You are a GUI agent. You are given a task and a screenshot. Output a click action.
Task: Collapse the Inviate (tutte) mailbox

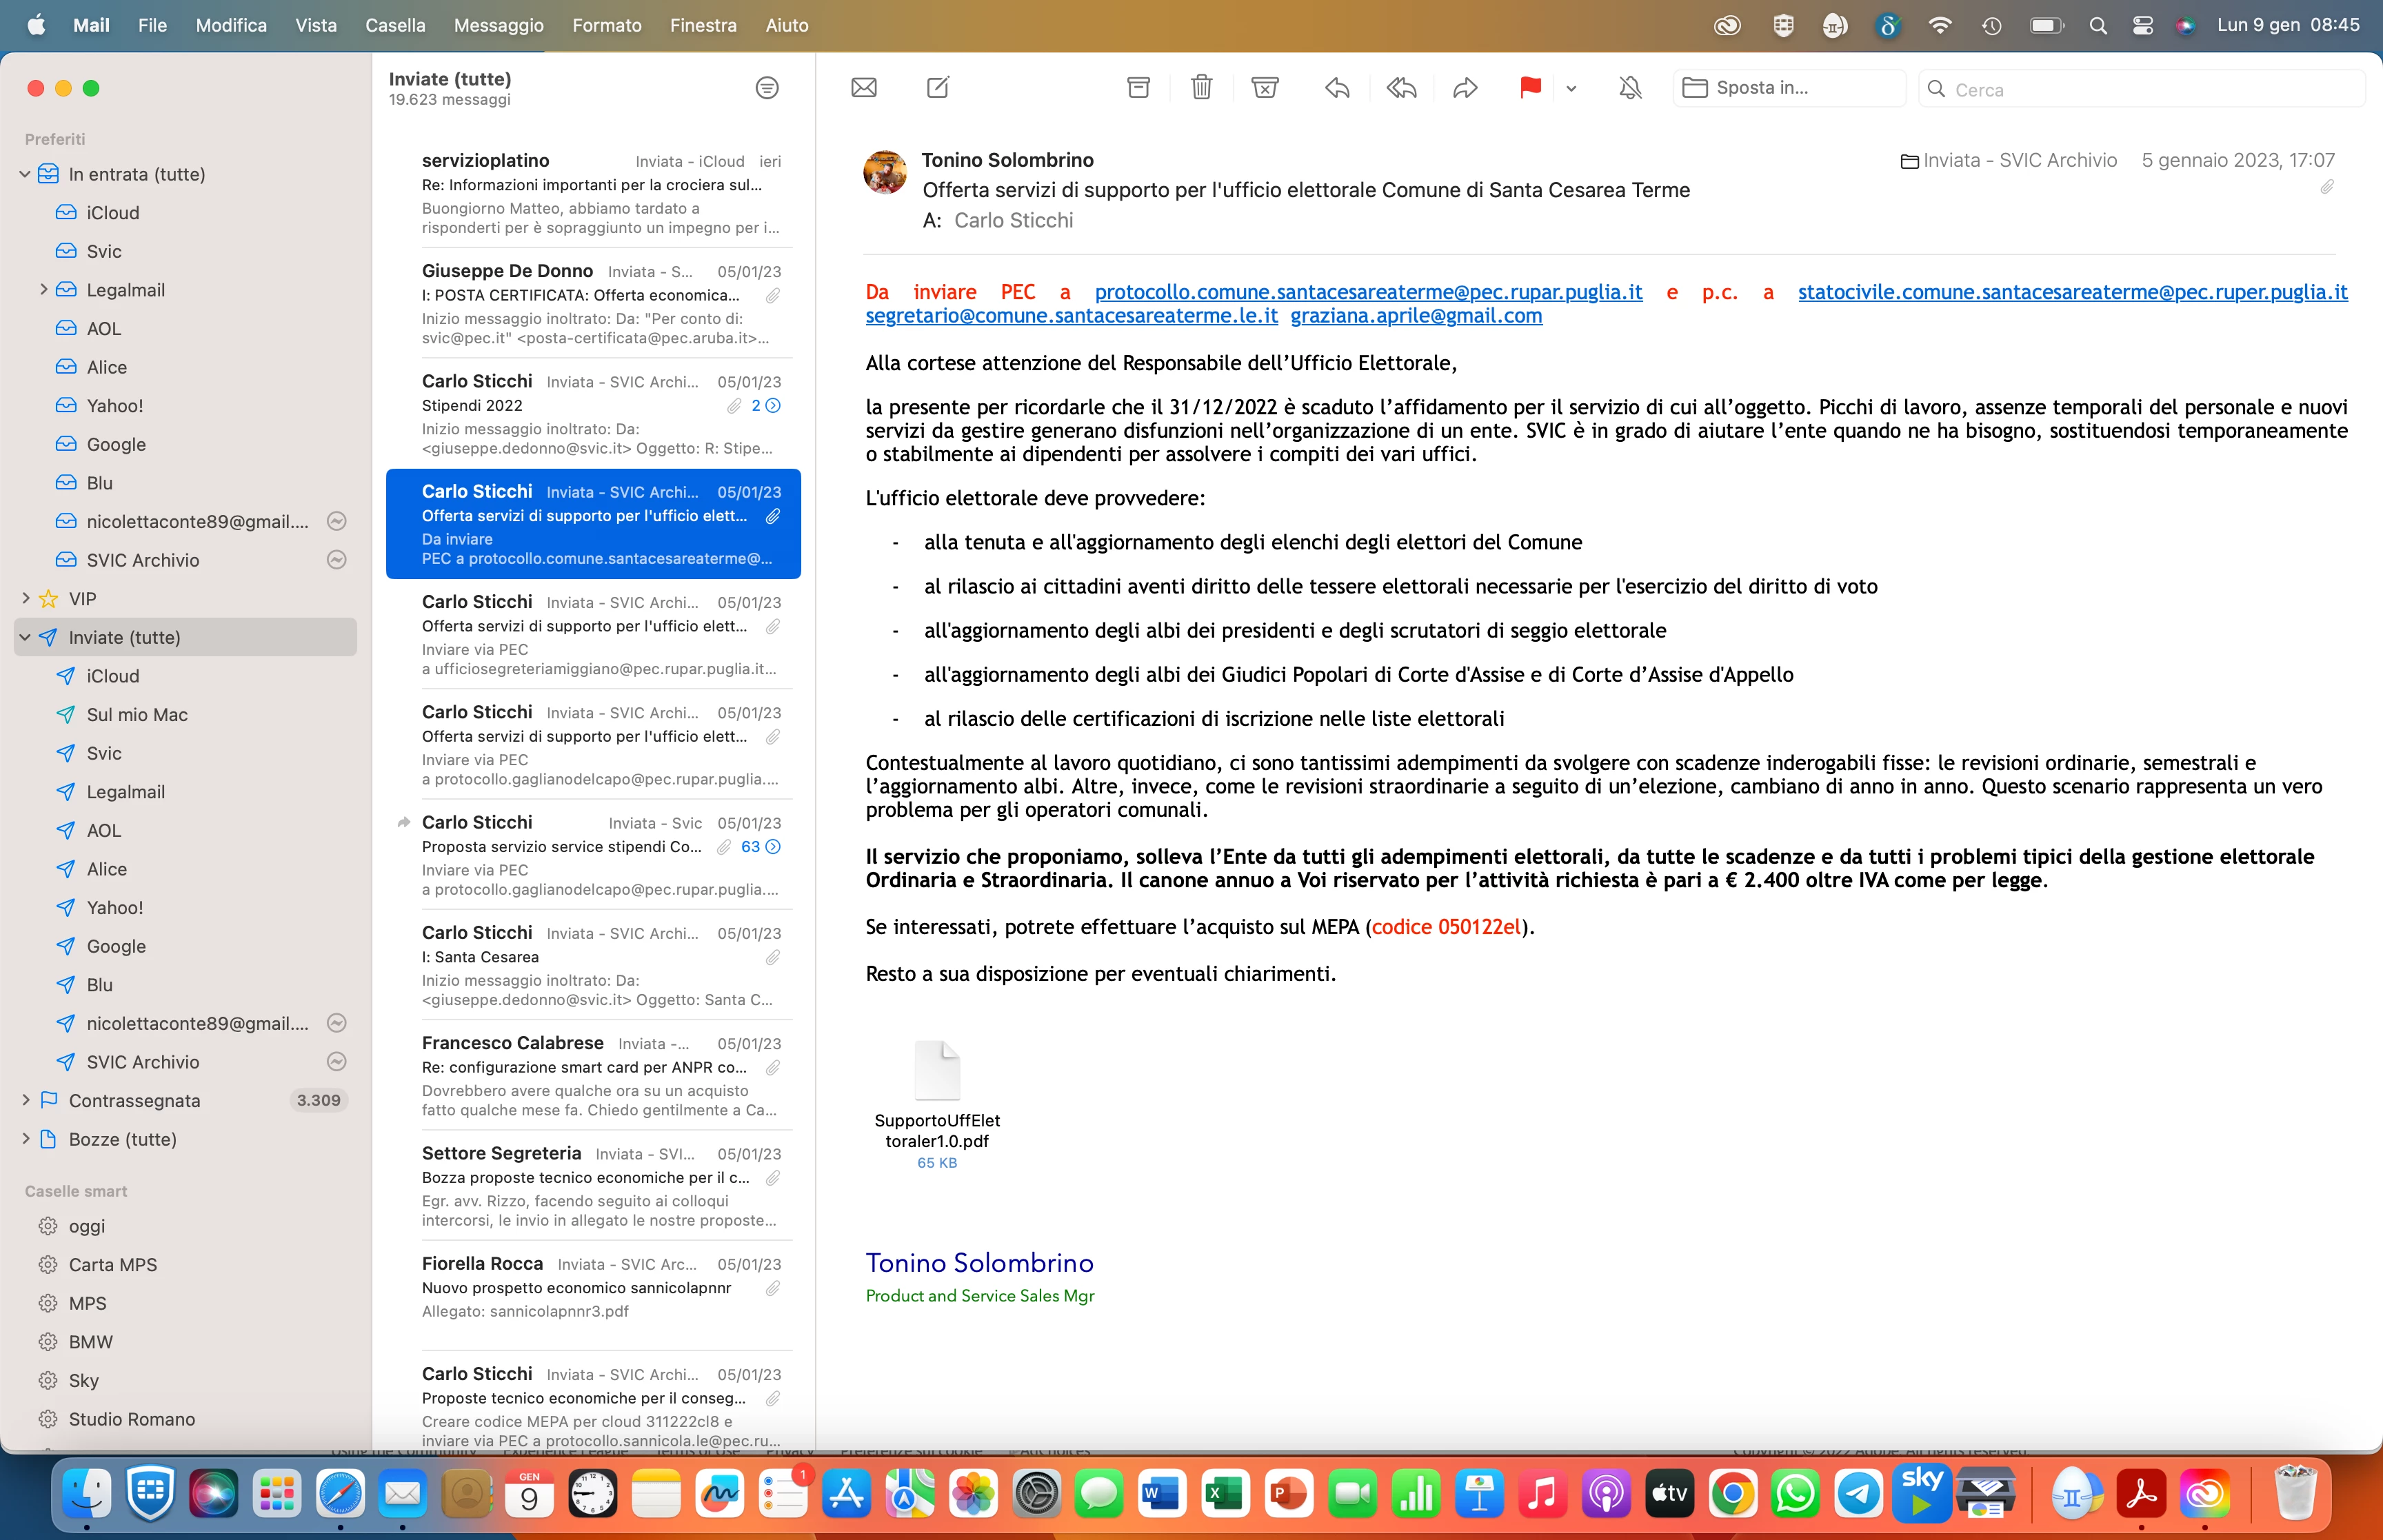pyautogui.click(x=26, y=637)
